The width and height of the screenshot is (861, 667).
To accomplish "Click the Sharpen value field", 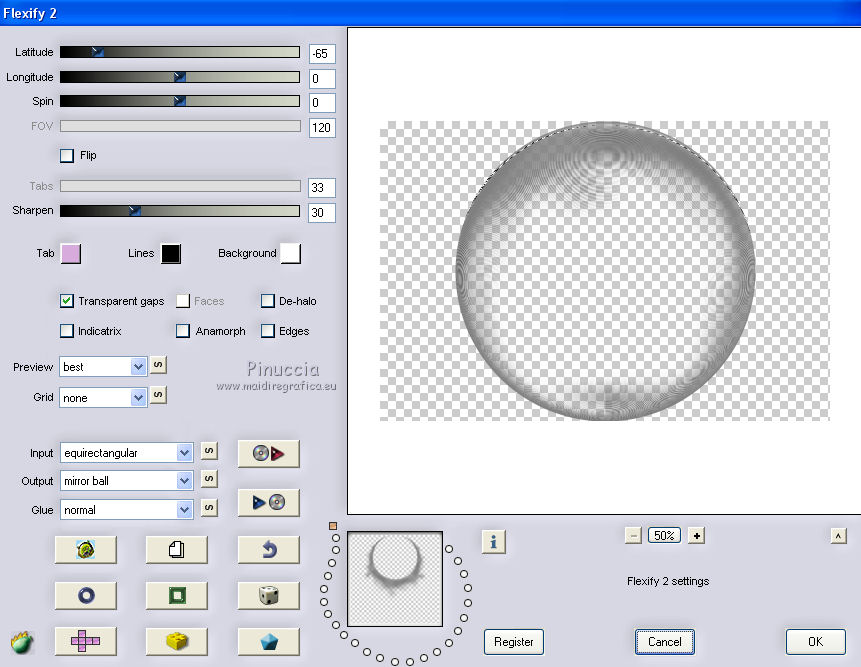I will pyautogui.click(x=322, y=212).
